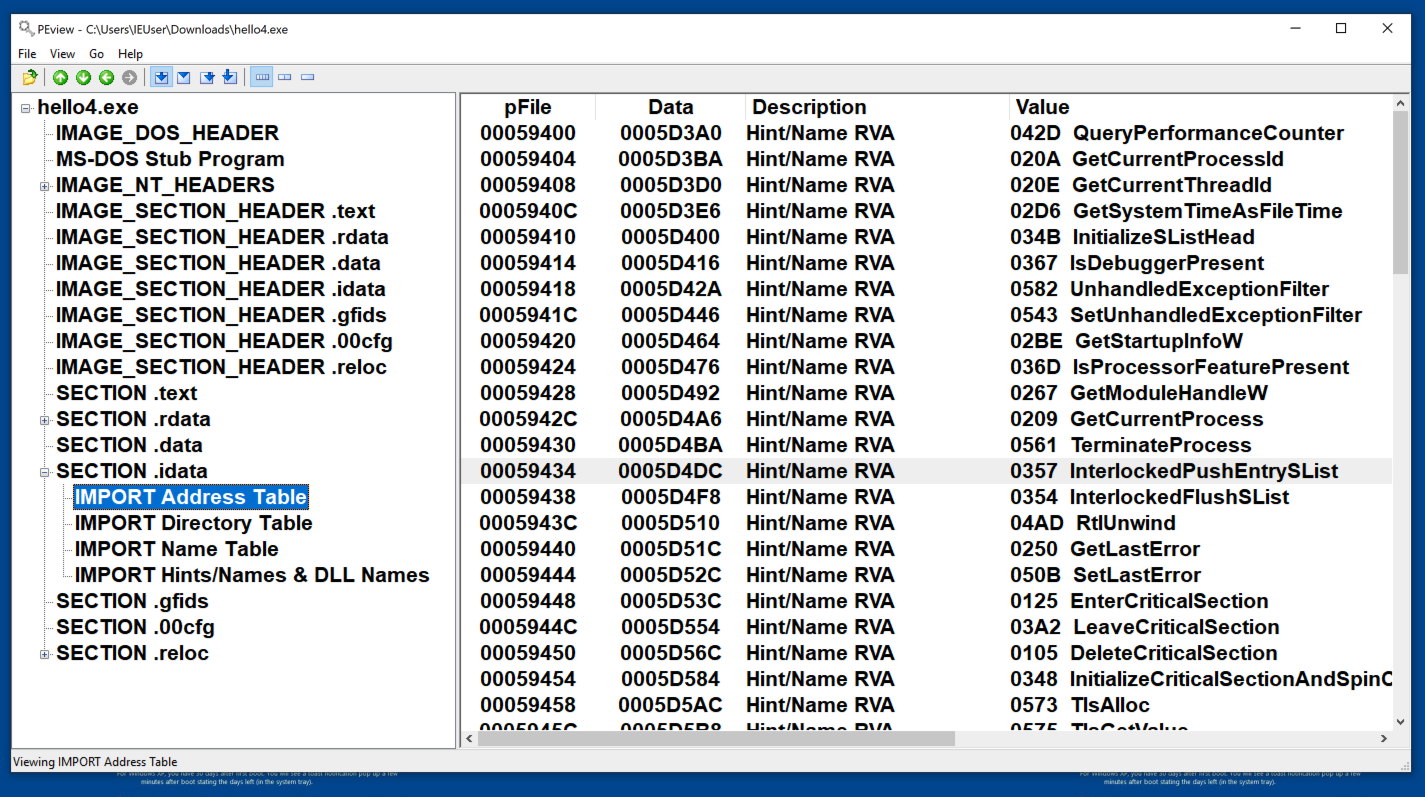Click the PEview app icon in title bar
The height and width of the screenshot is (797, 1425).
27,29
